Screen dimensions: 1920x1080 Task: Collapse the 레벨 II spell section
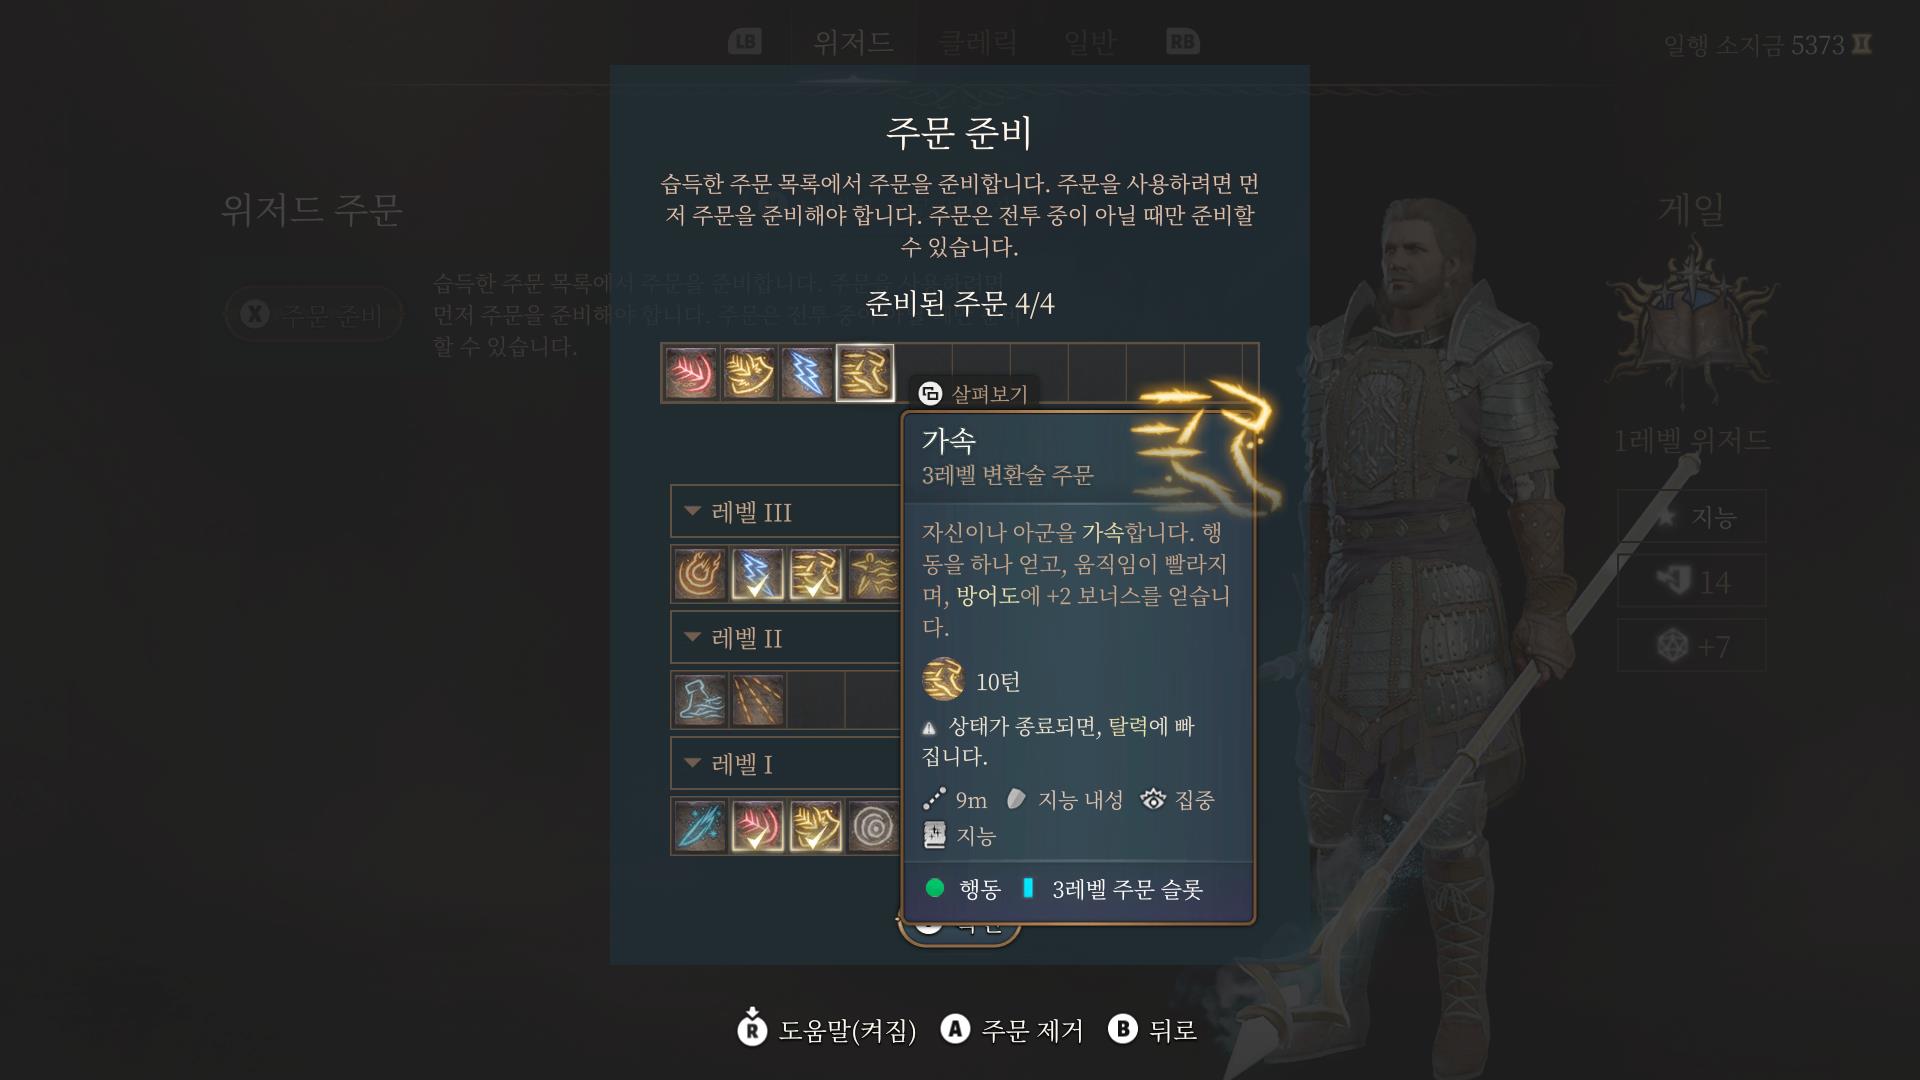[786, 638]
